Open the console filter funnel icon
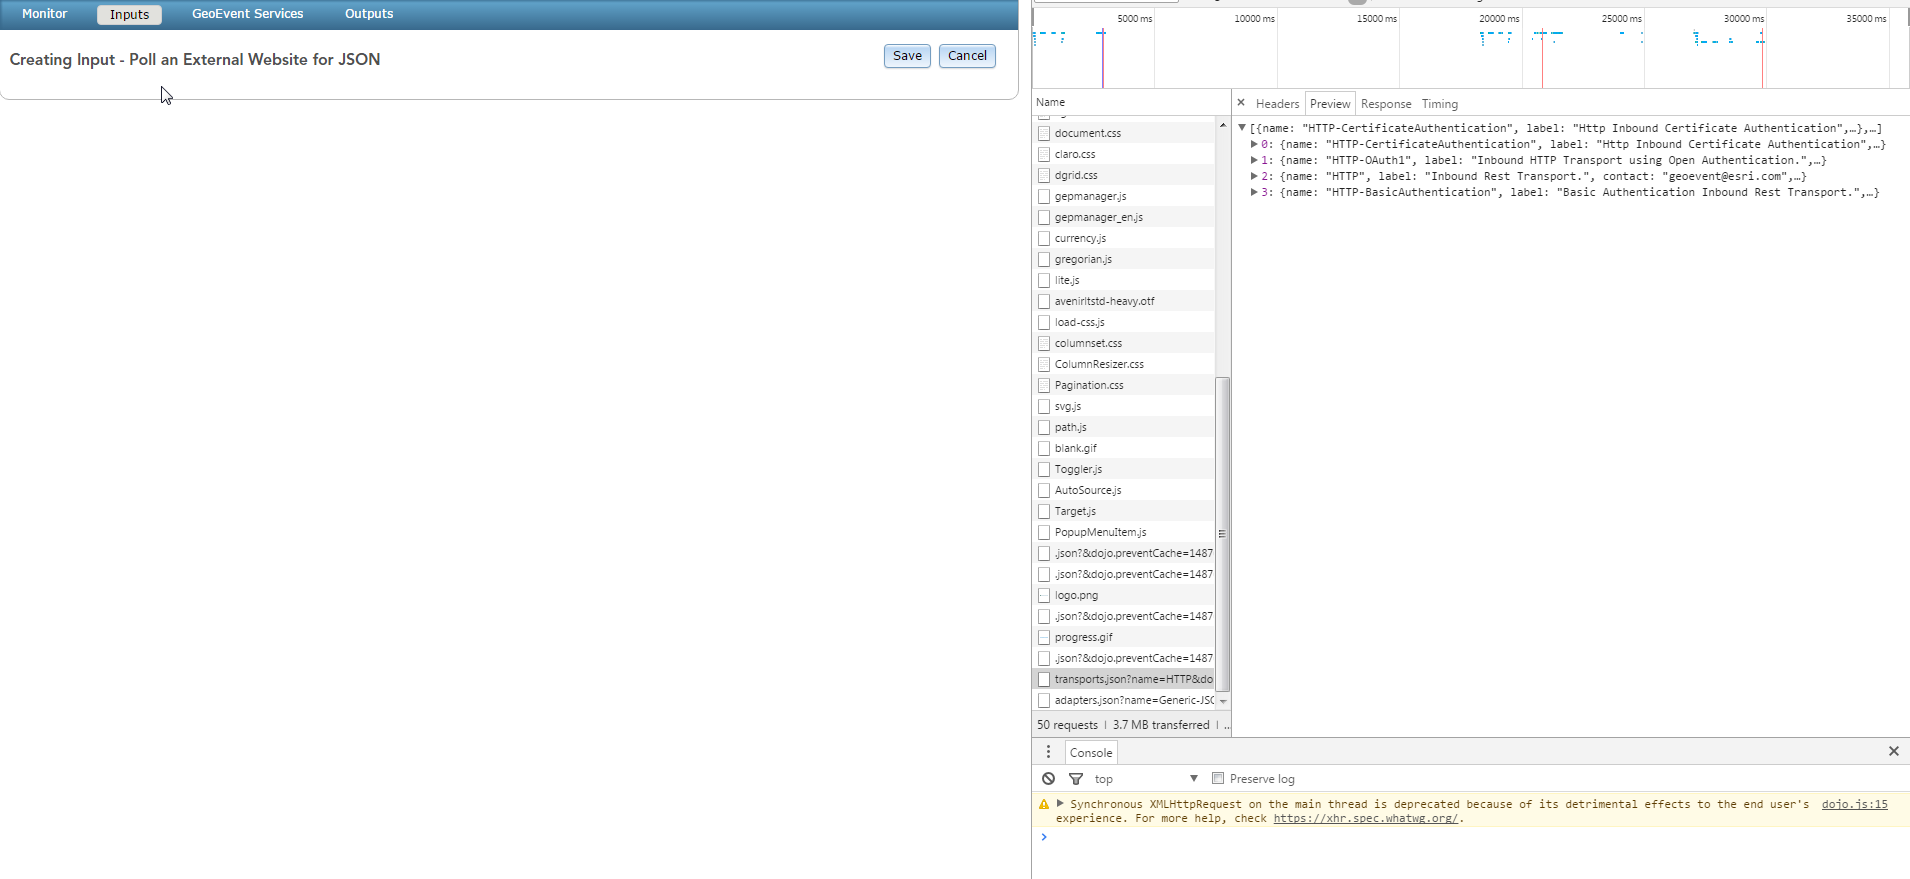The image size is (1910, 879). [1076, 778]
